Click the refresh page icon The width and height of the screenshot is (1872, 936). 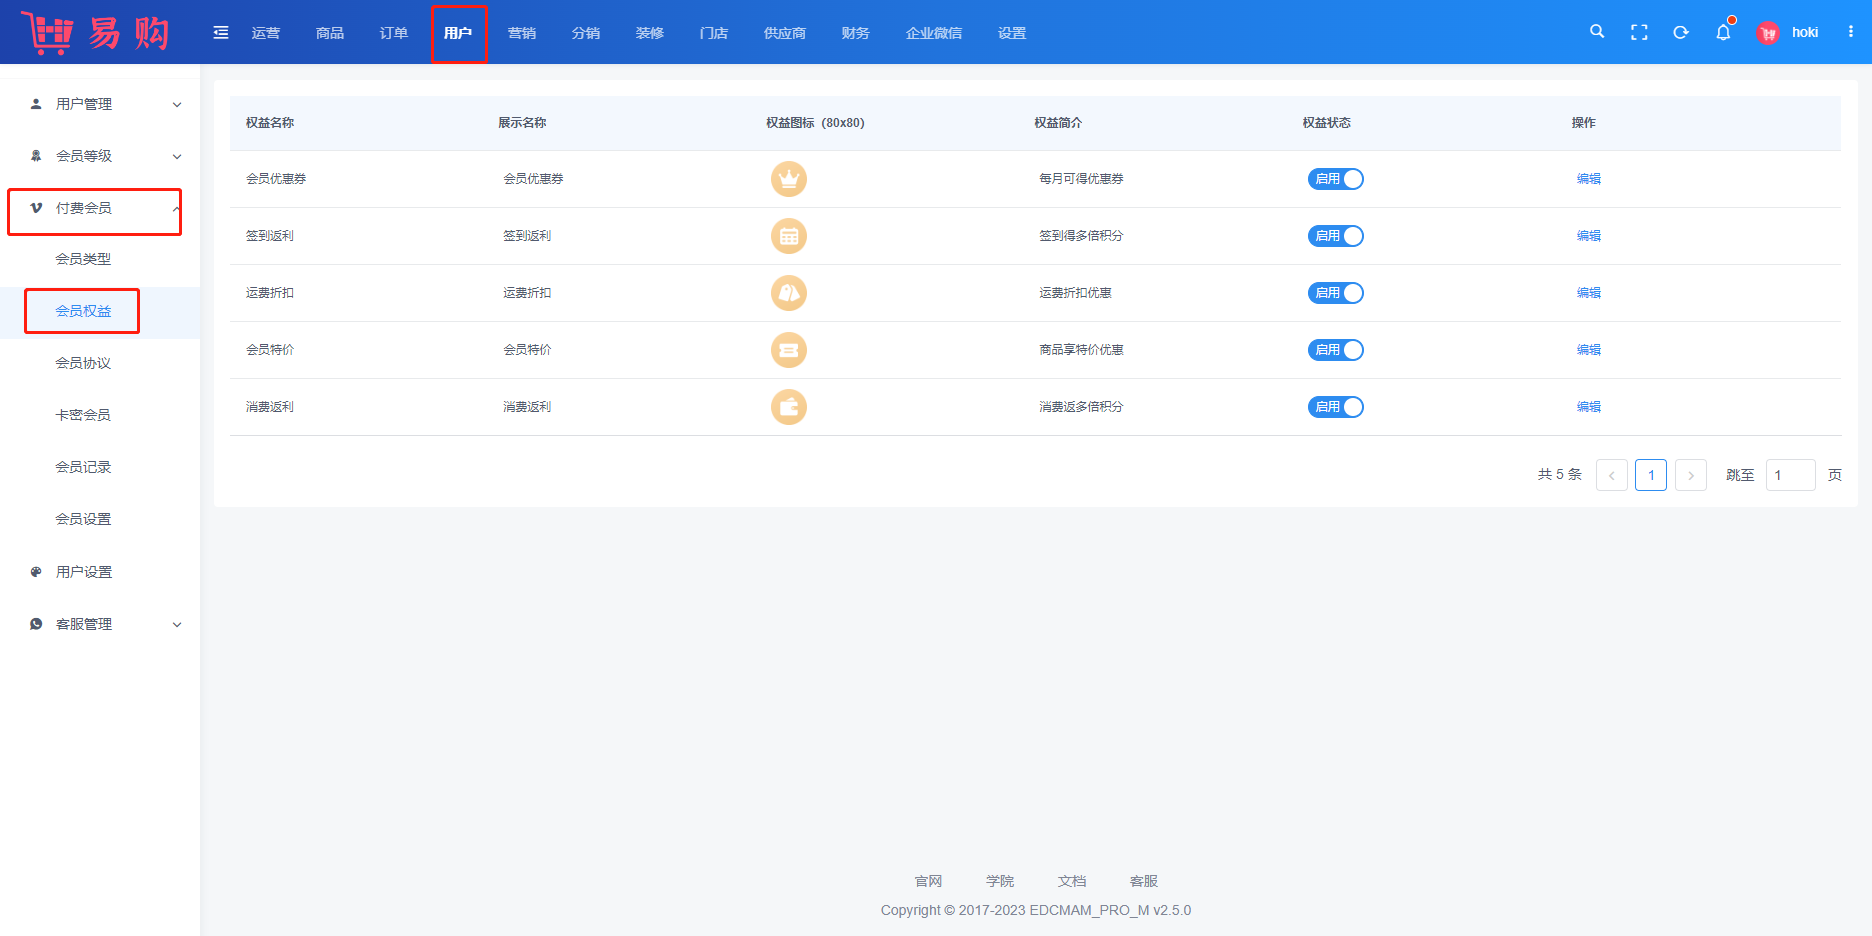(x=1681, y=32)
